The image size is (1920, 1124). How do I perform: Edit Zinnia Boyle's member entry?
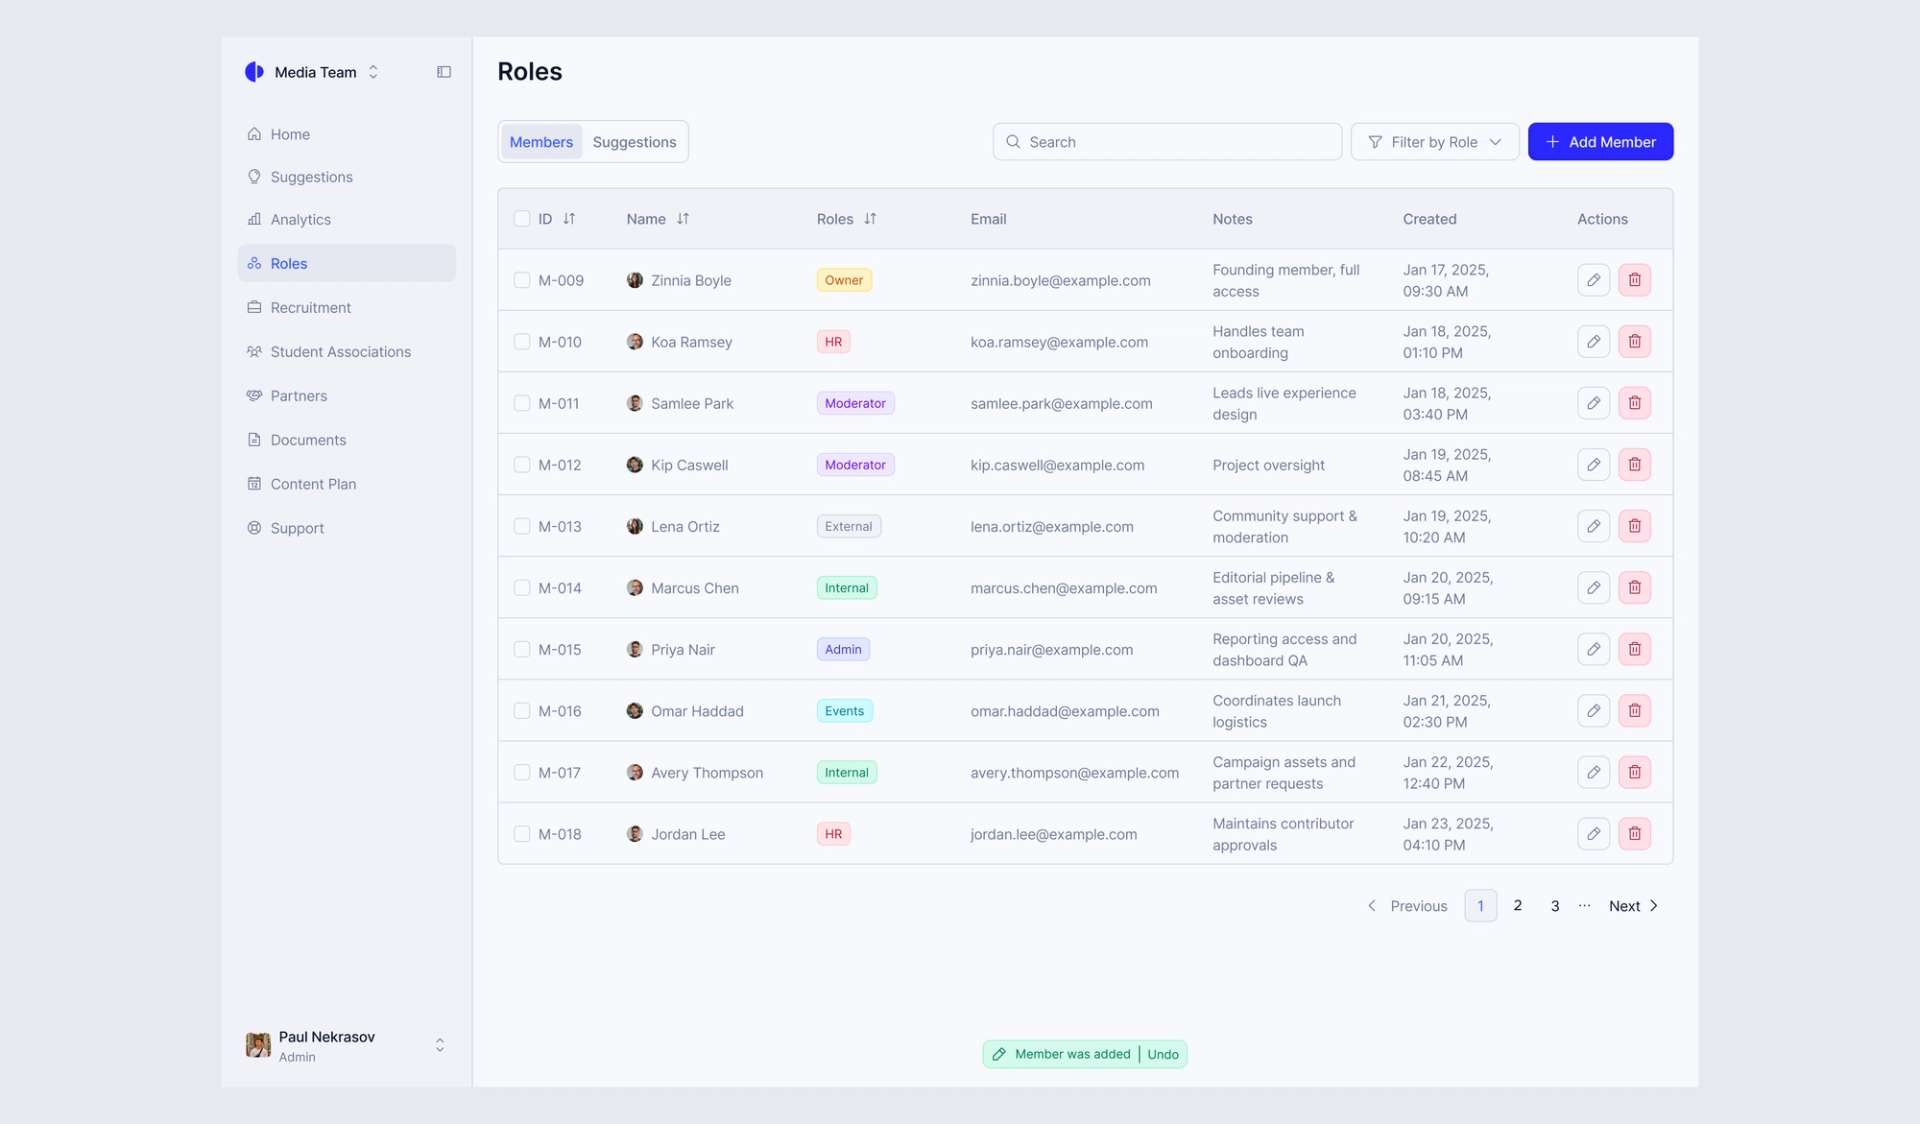tap(1593, 280)
